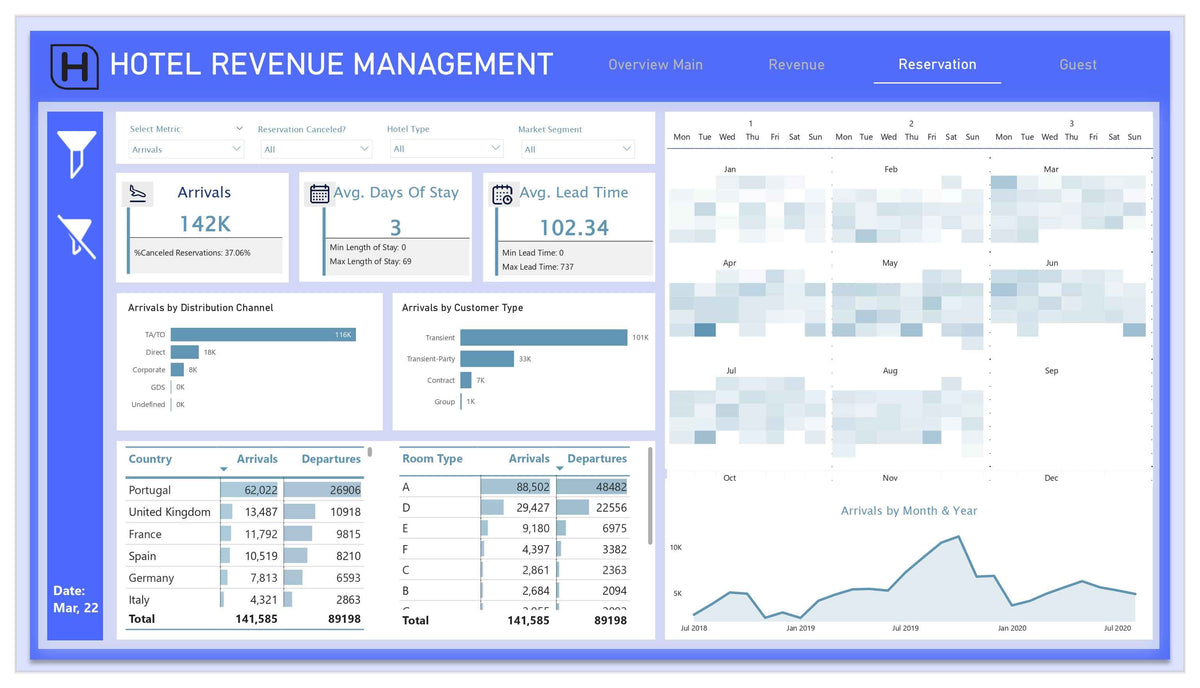
Task: Open the Reservation Canceled dropdown
Action: (316, 149)
